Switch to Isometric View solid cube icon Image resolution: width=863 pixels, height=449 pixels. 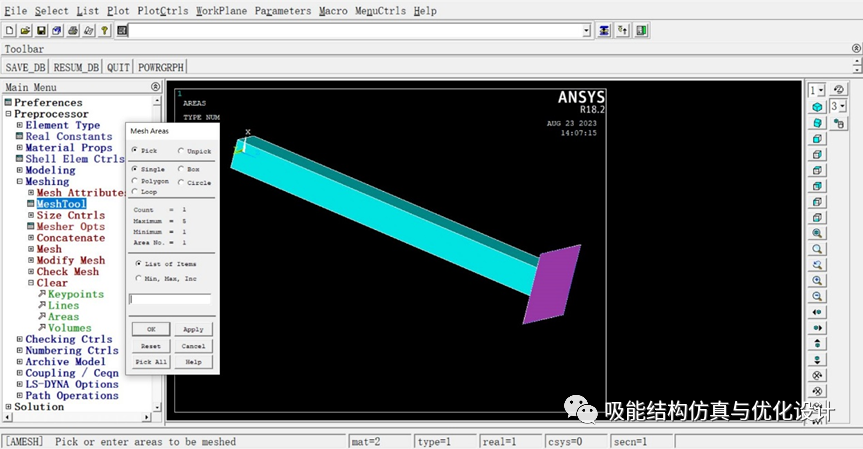(x=817, y=107)
